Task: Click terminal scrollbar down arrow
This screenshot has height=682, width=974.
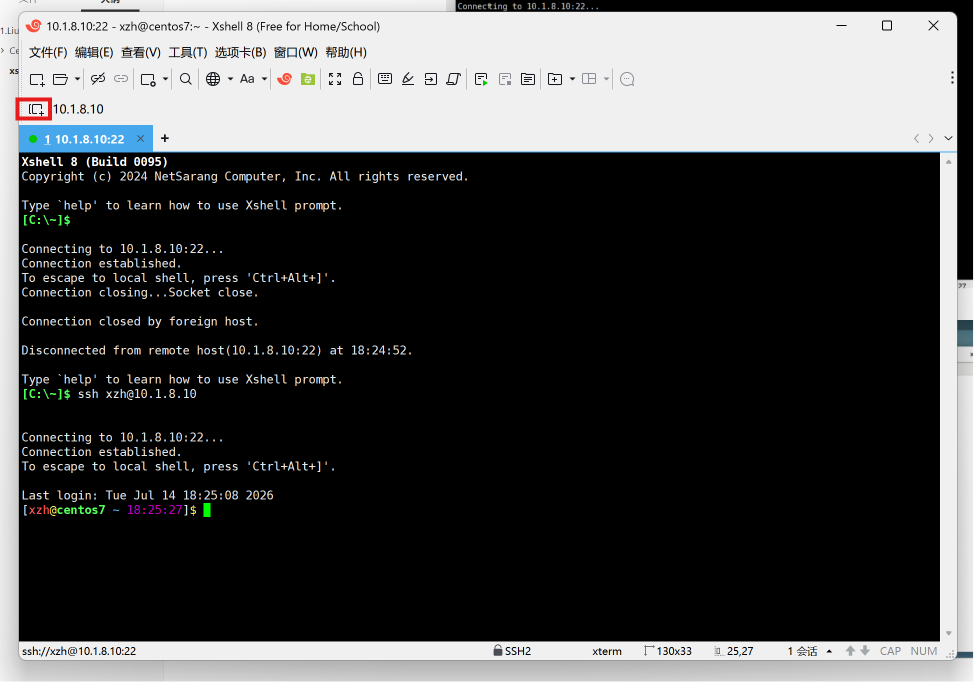Action: click(x=949, y=634)
